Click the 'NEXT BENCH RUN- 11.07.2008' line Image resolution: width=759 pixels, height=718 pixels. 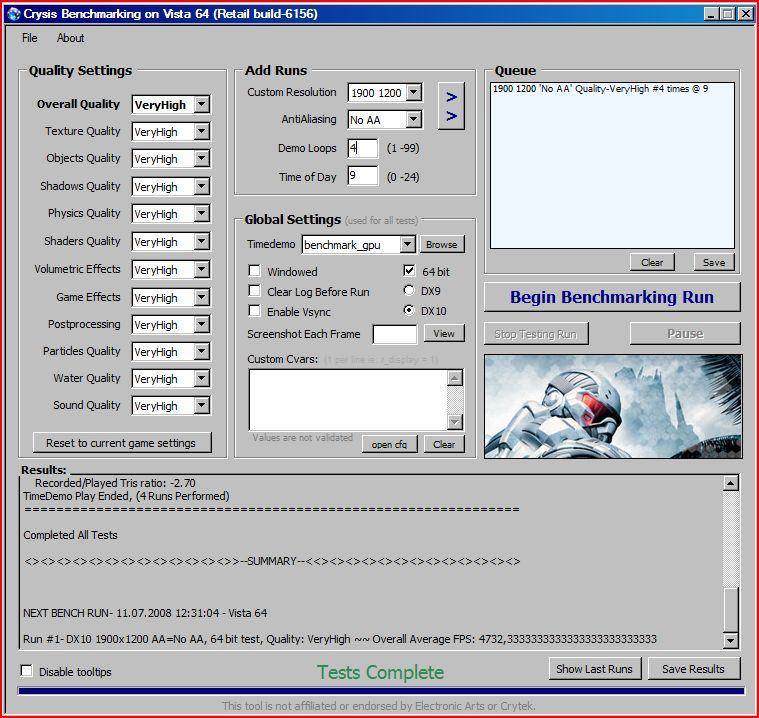coord(145,613)
